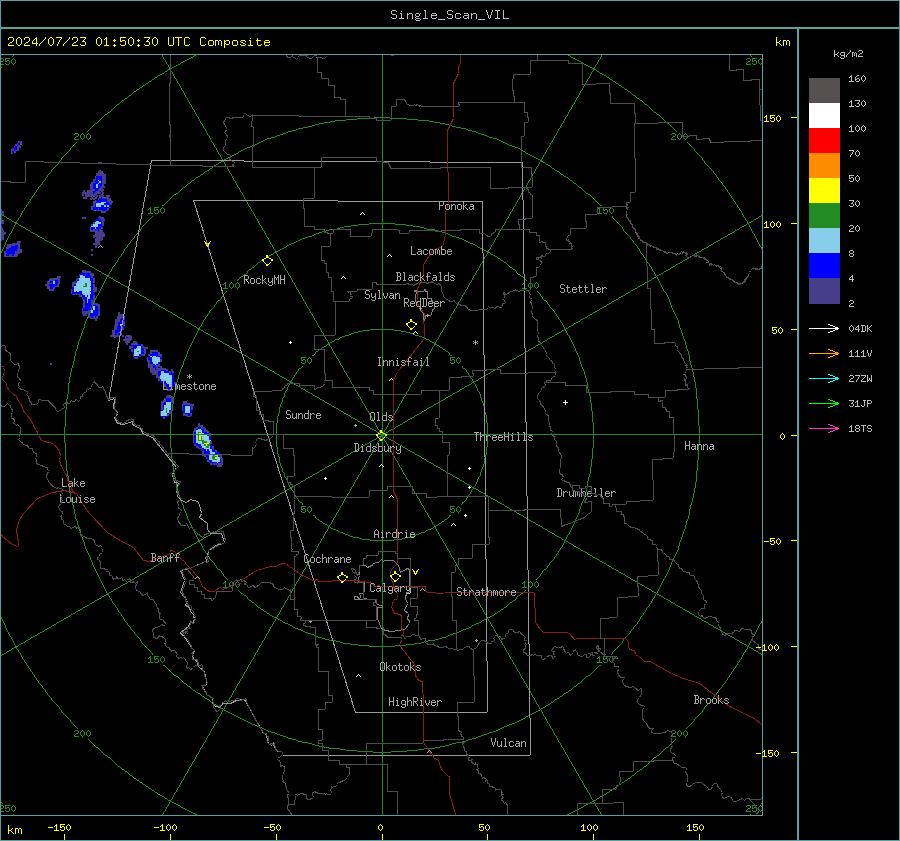Image resolution: width=900 pixels, height=841 pixels.
Task: Click the orange 111V arrow in legend
Action: tap(824, 354)
